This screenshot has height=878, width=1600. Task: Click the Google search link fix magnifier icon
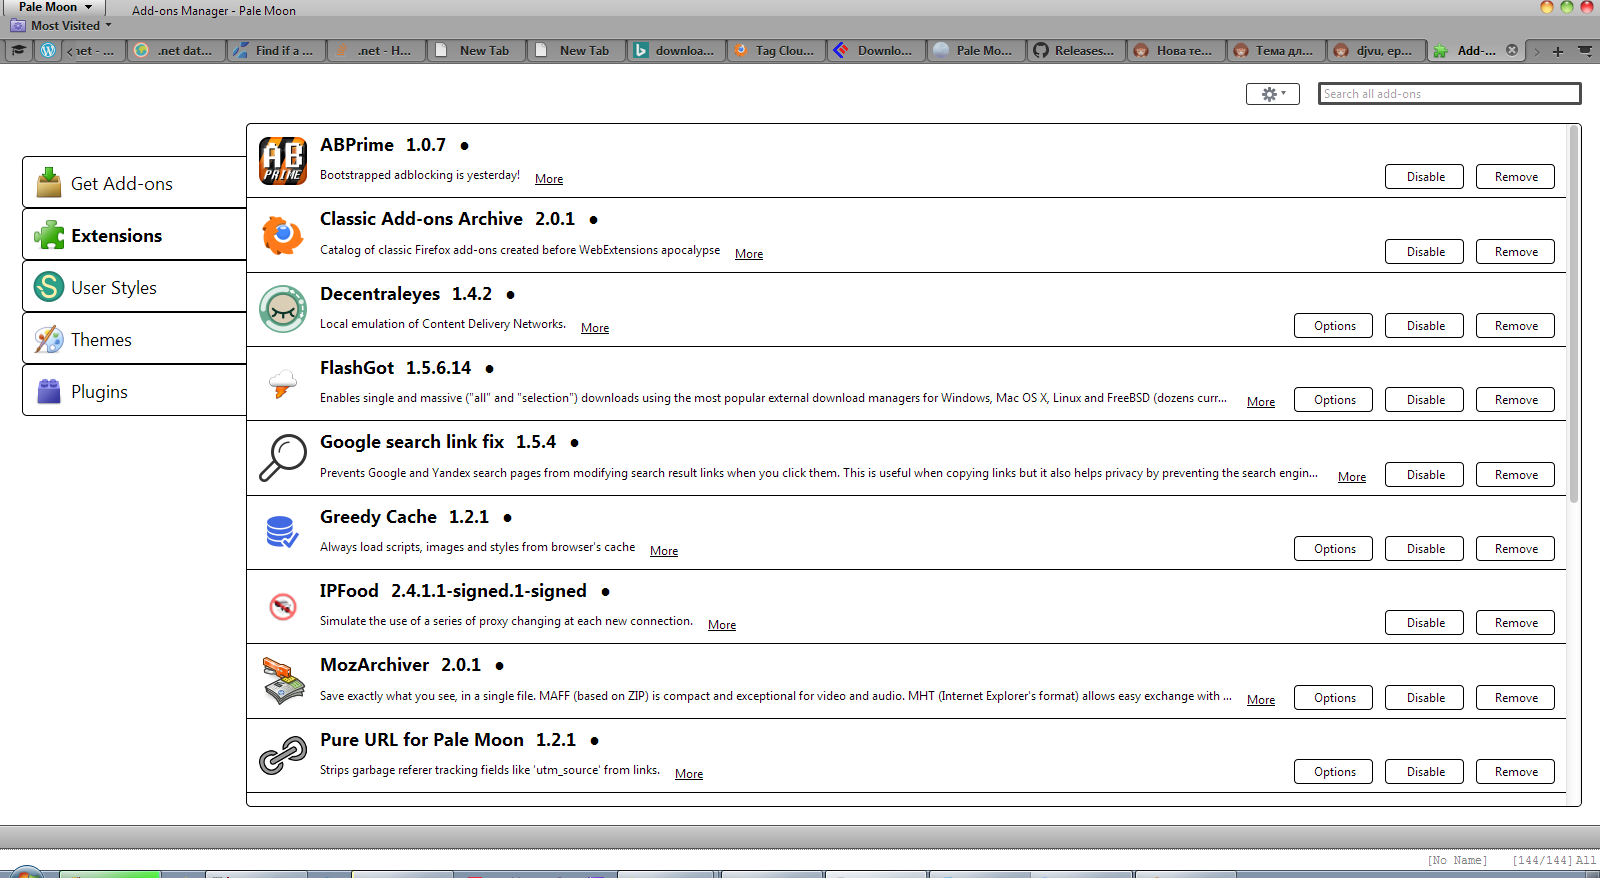[x=283, y=458]
